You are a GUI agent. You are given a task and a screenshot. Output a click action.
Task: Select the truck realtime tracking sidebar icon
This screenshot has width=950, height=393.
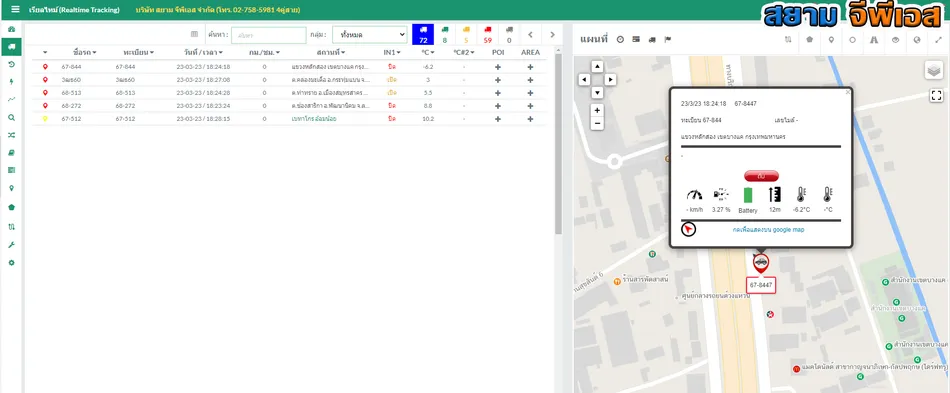point(11,47)
